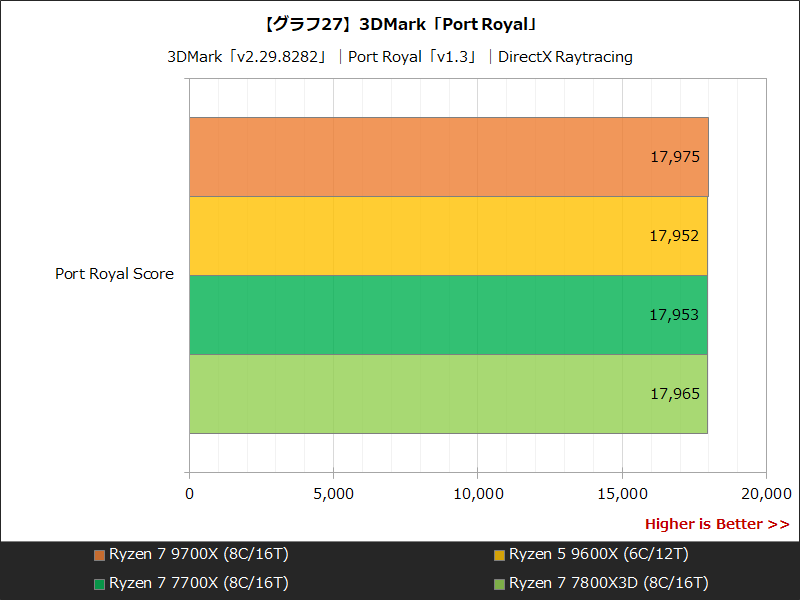Image resolution: width=800 pixels, height=600 pixels.
Task: Click the light green Ryzen 7 7800X3D legend swatch
Action: 499,584
